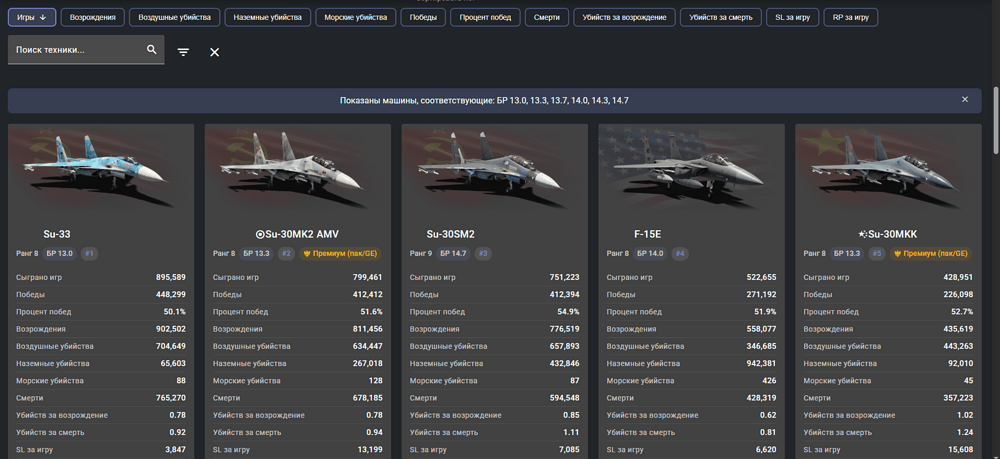Select the RP за игру sort chip

tap(851, 17)
